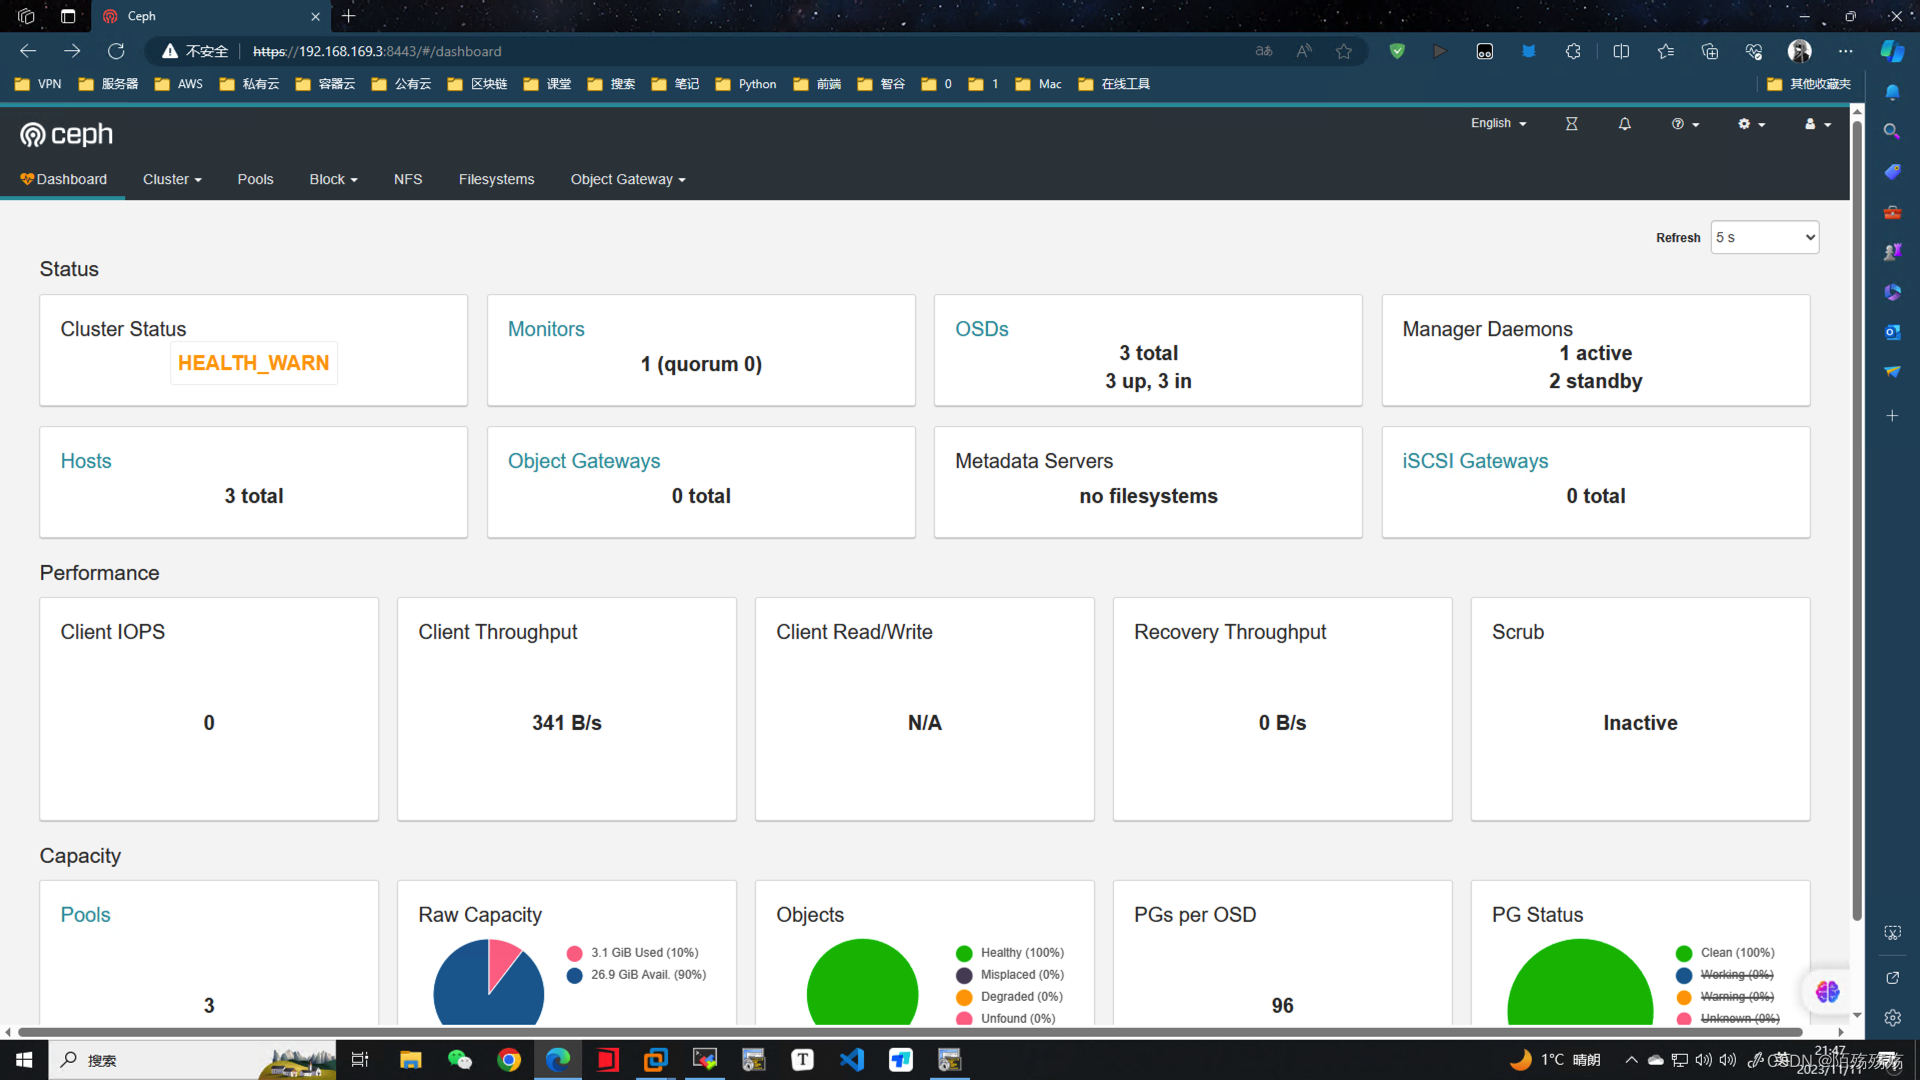Open Edge browser in the taskbar
Image resolution: width=1920 pixels, height=1080 pixels.
tap(558, 1060)
